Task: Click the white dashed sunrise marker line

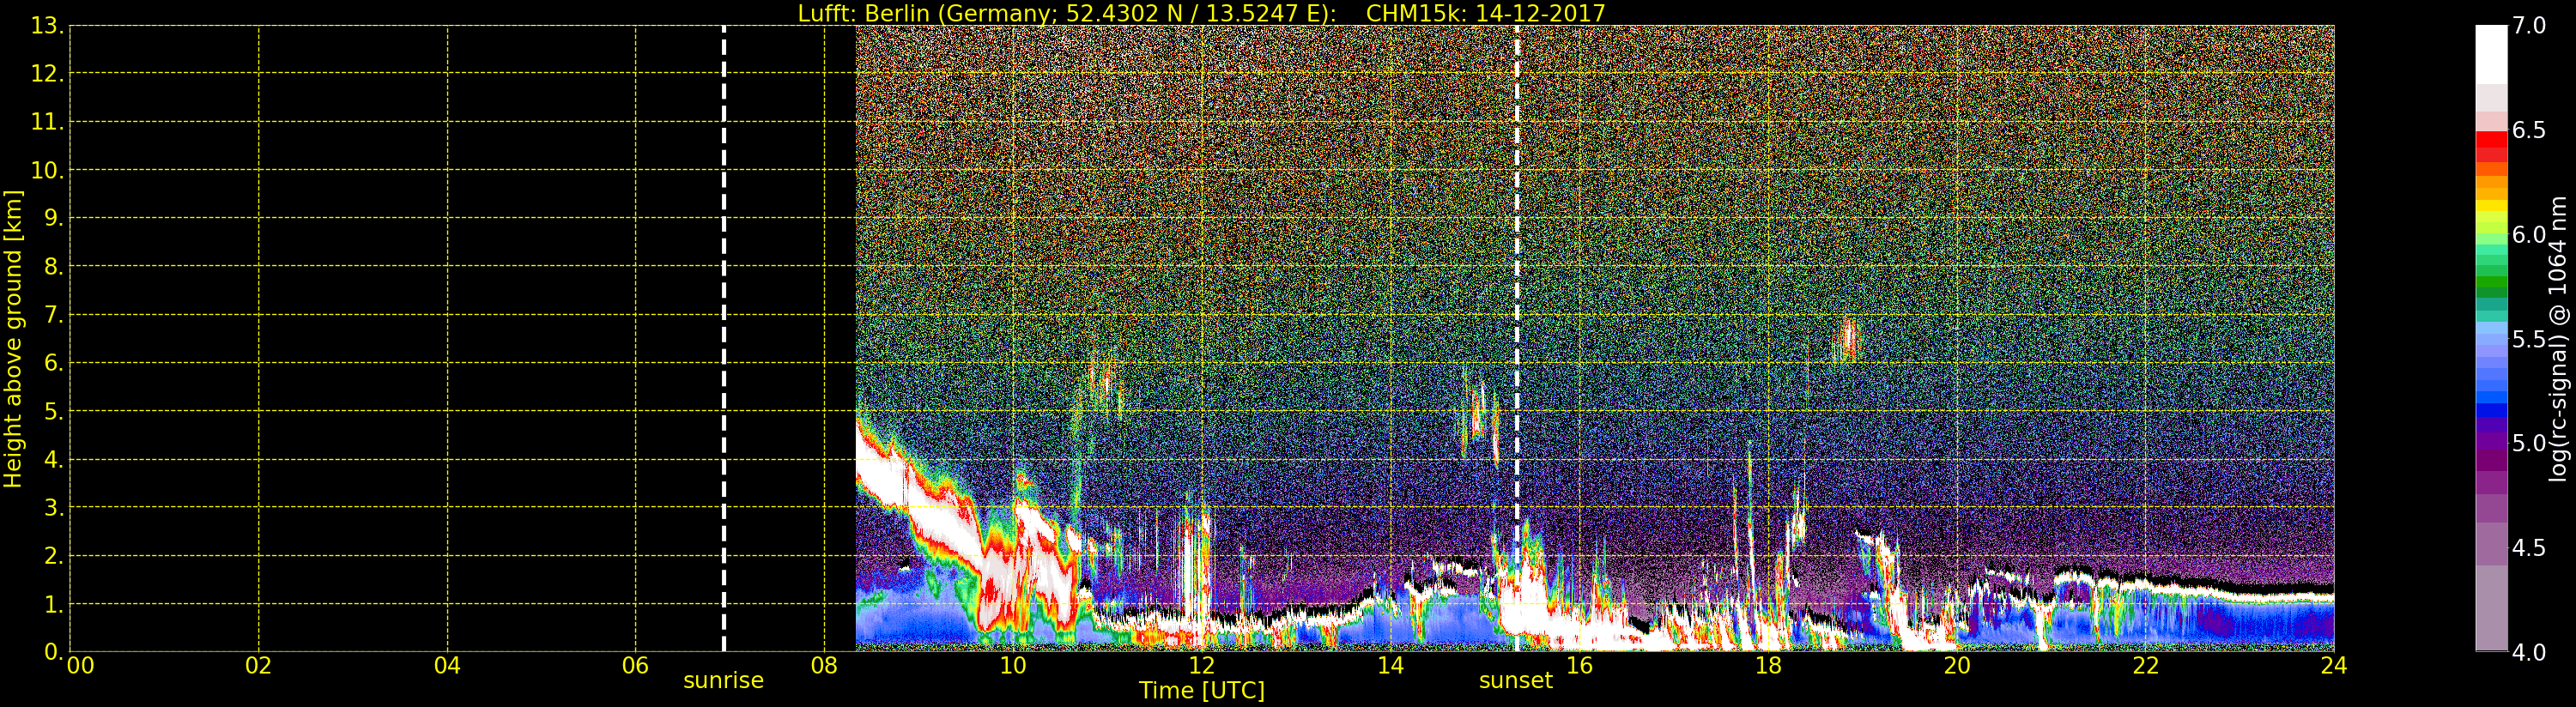Action: pyautogui.click(x=724, y=339)
